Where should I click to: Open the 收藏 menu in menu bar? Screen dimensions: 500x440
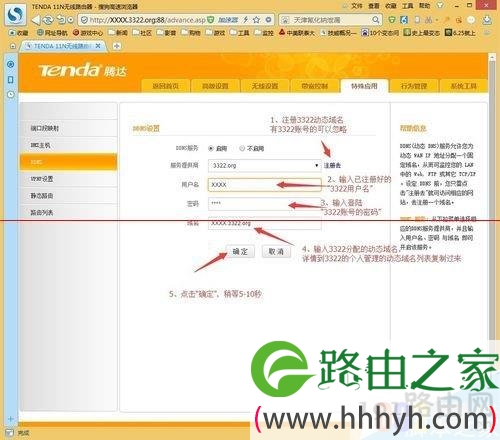pos(391,6)
